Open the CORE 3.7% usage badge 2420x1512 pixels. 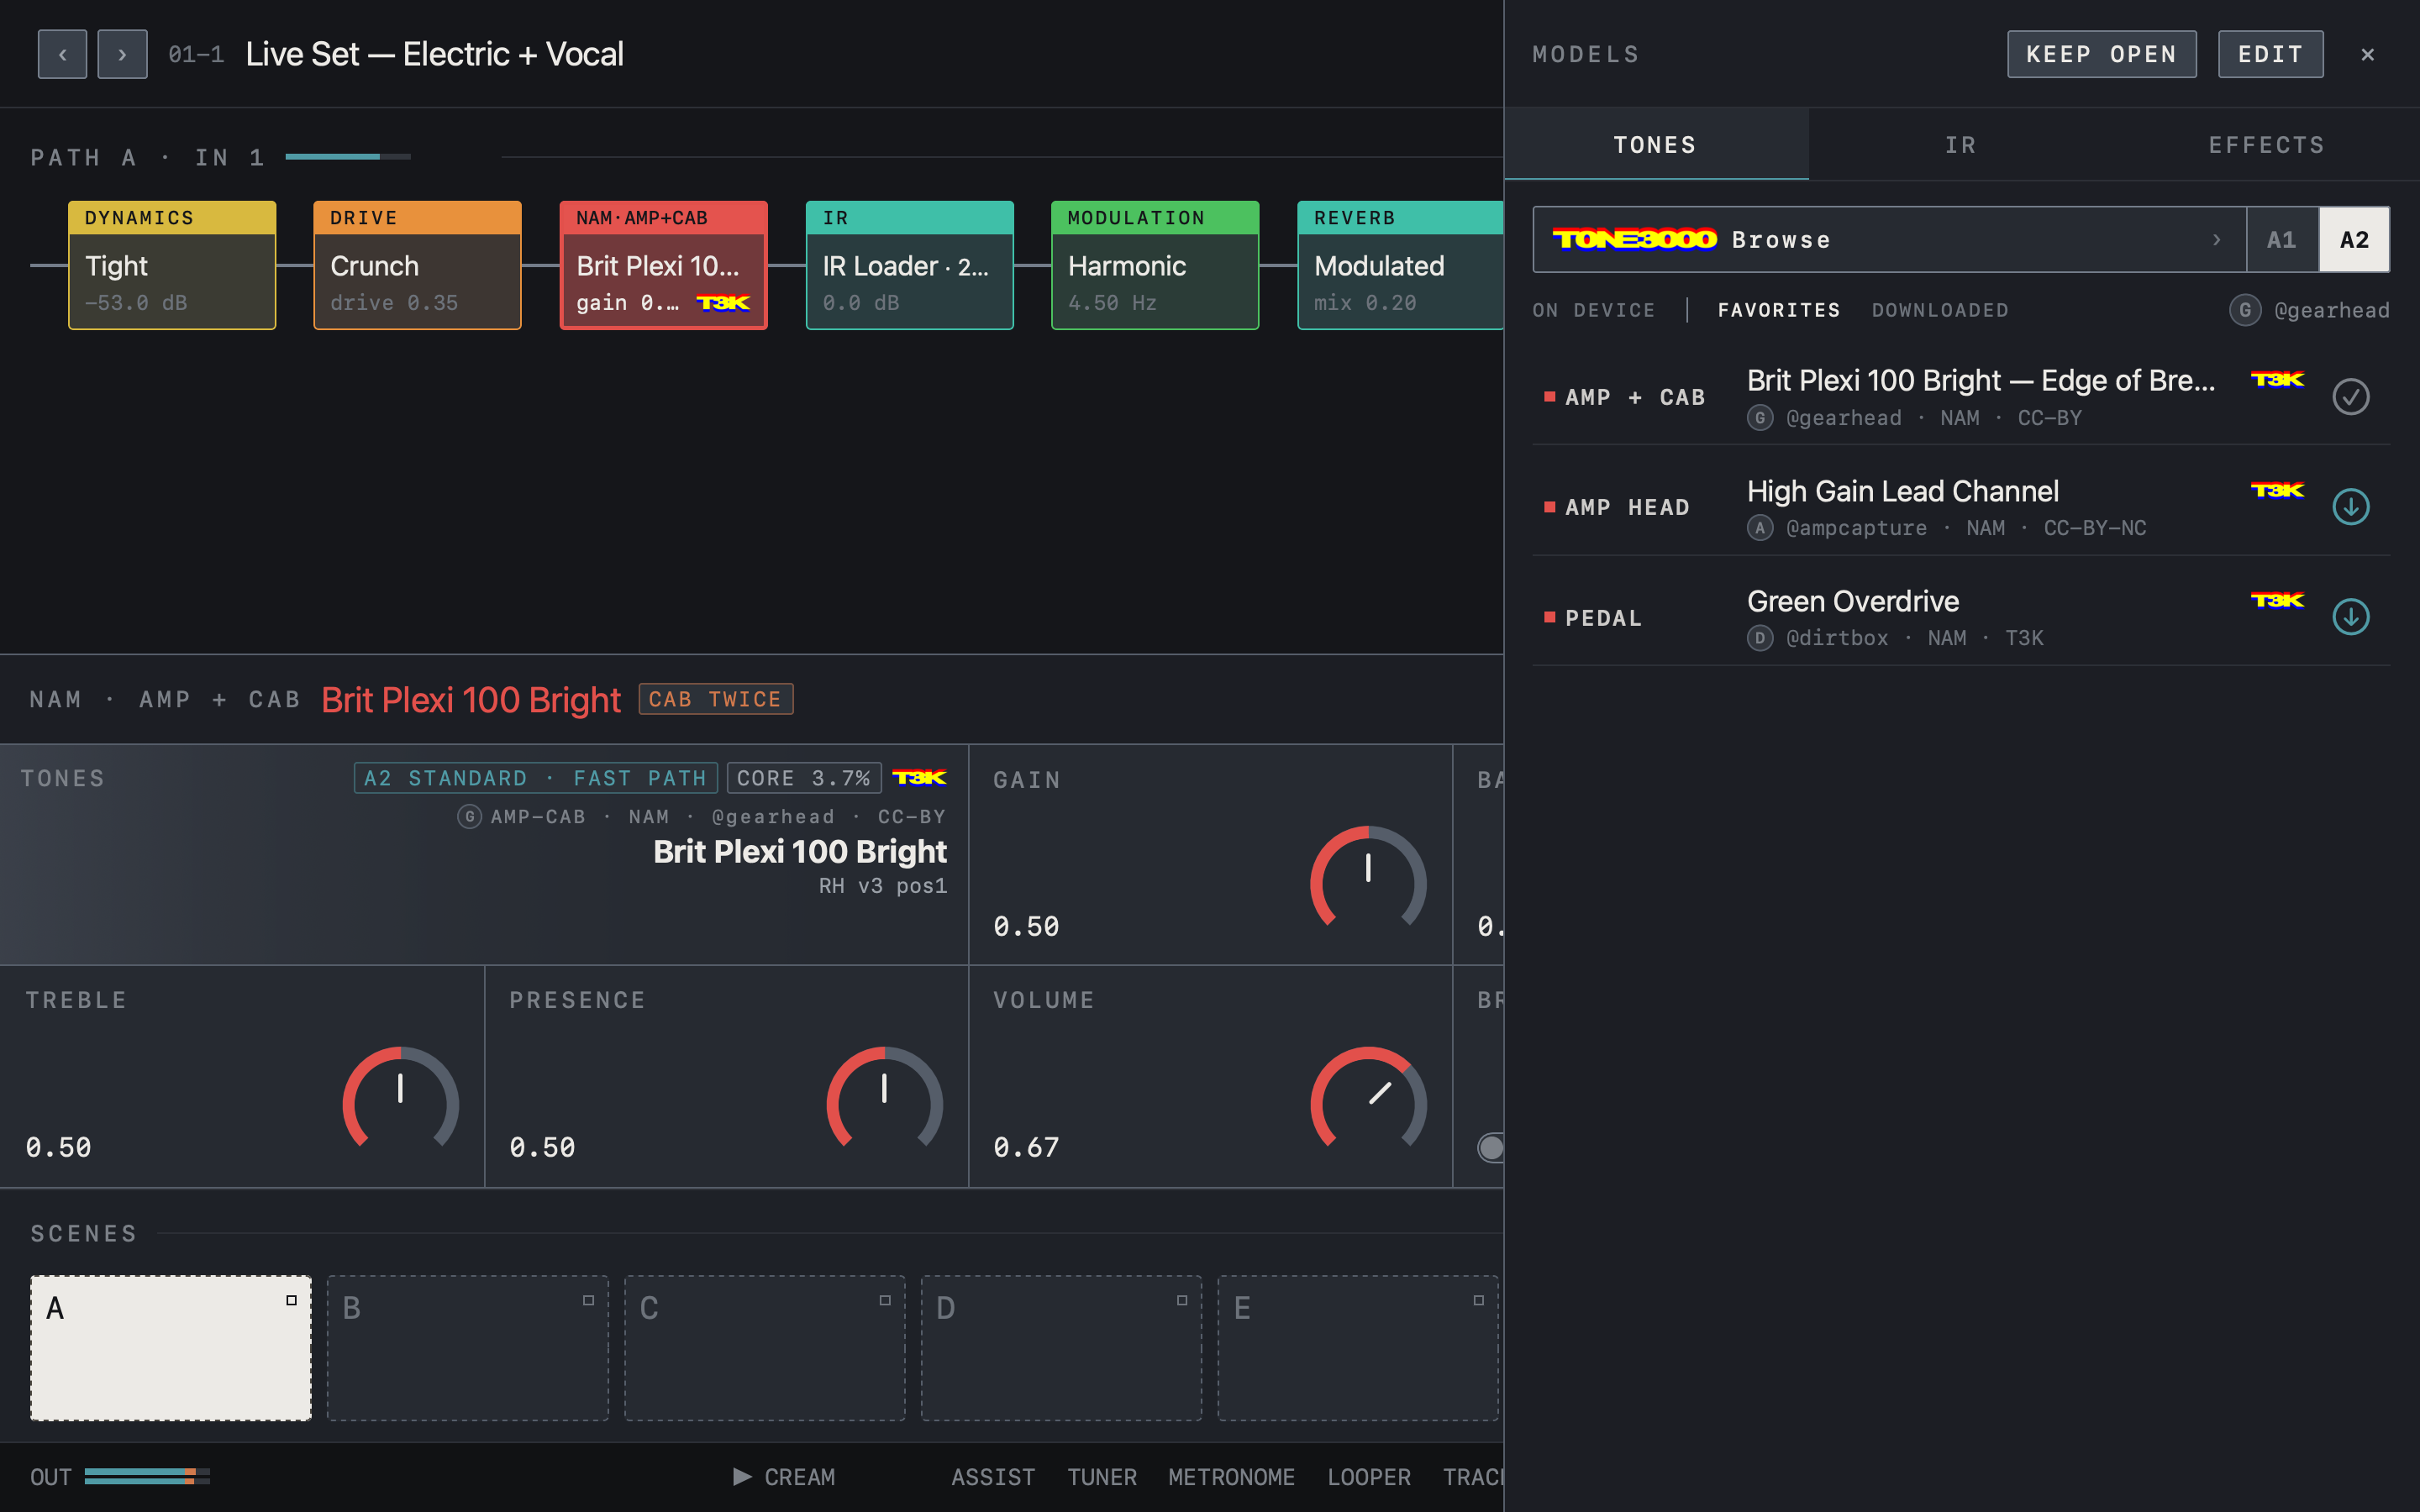click(x=804, y=777)
